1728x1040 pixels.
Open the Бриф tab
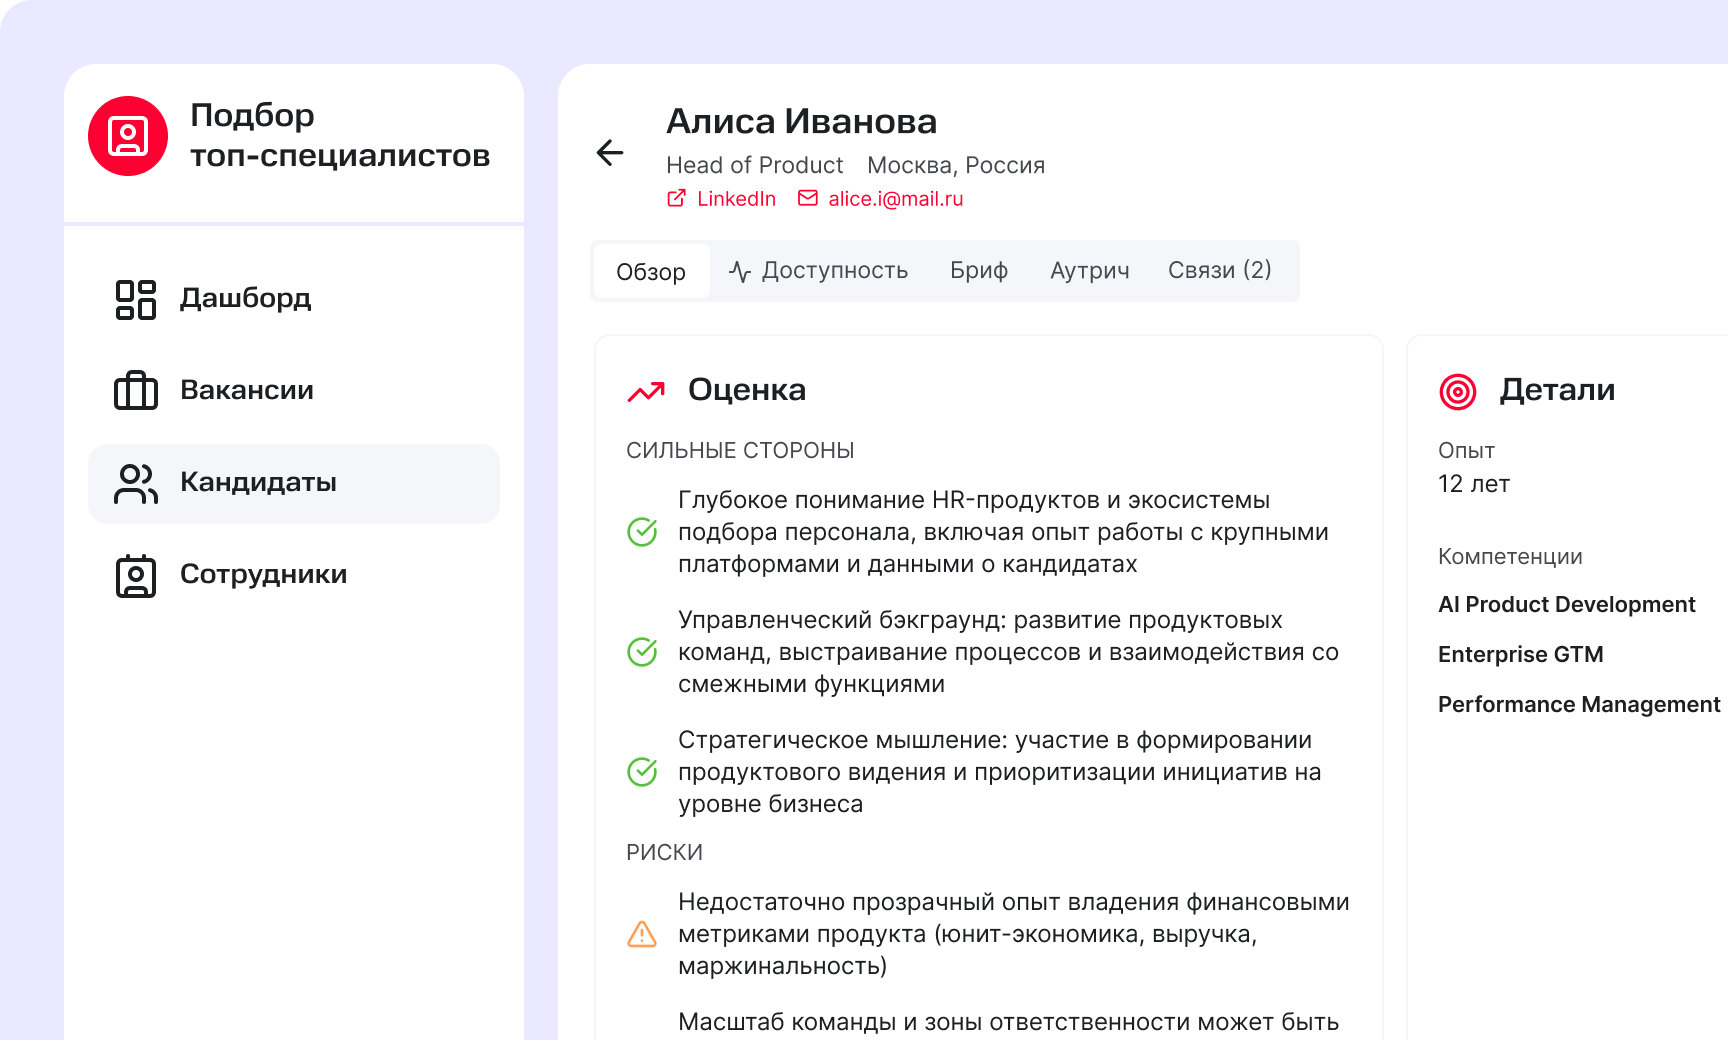tap(978, 271)
